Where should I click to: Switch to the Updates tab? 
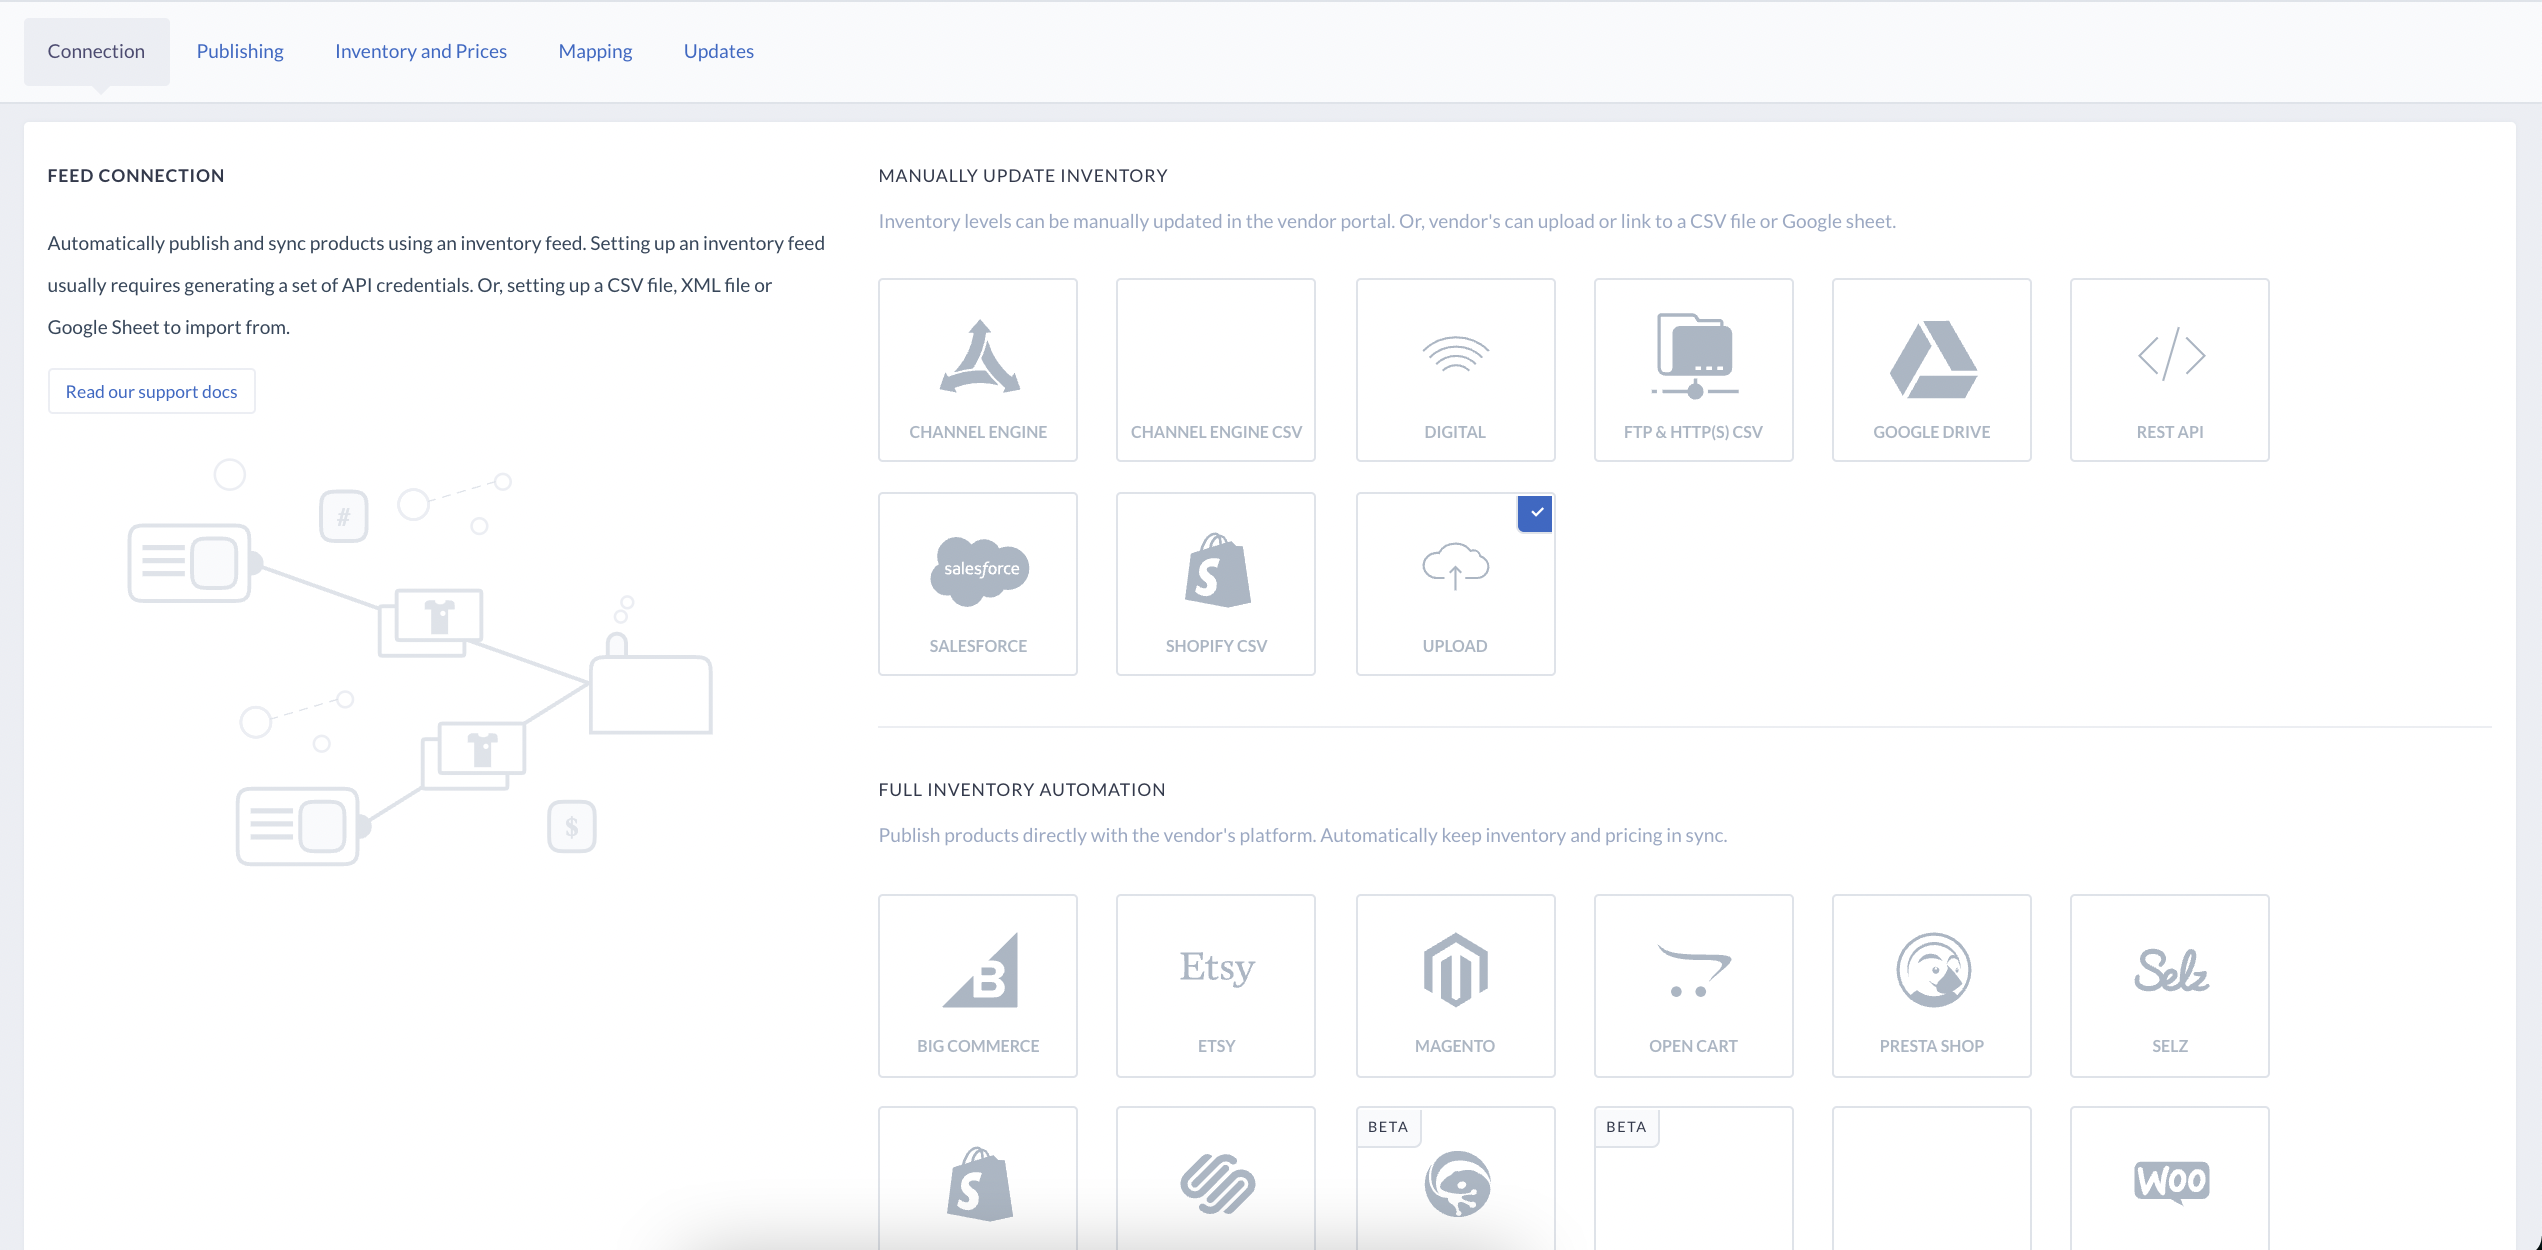719,51
